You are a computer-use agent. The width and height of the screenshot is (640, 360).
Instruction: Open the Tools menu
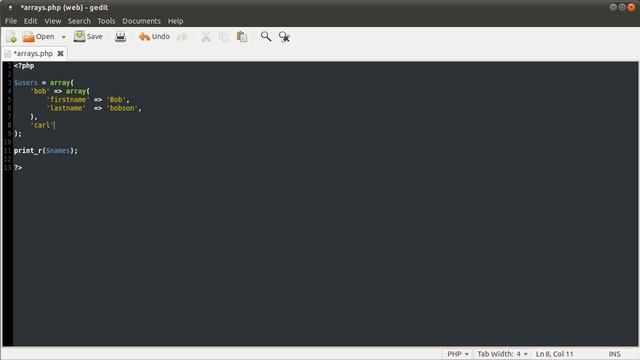click(x=106, y=21)
